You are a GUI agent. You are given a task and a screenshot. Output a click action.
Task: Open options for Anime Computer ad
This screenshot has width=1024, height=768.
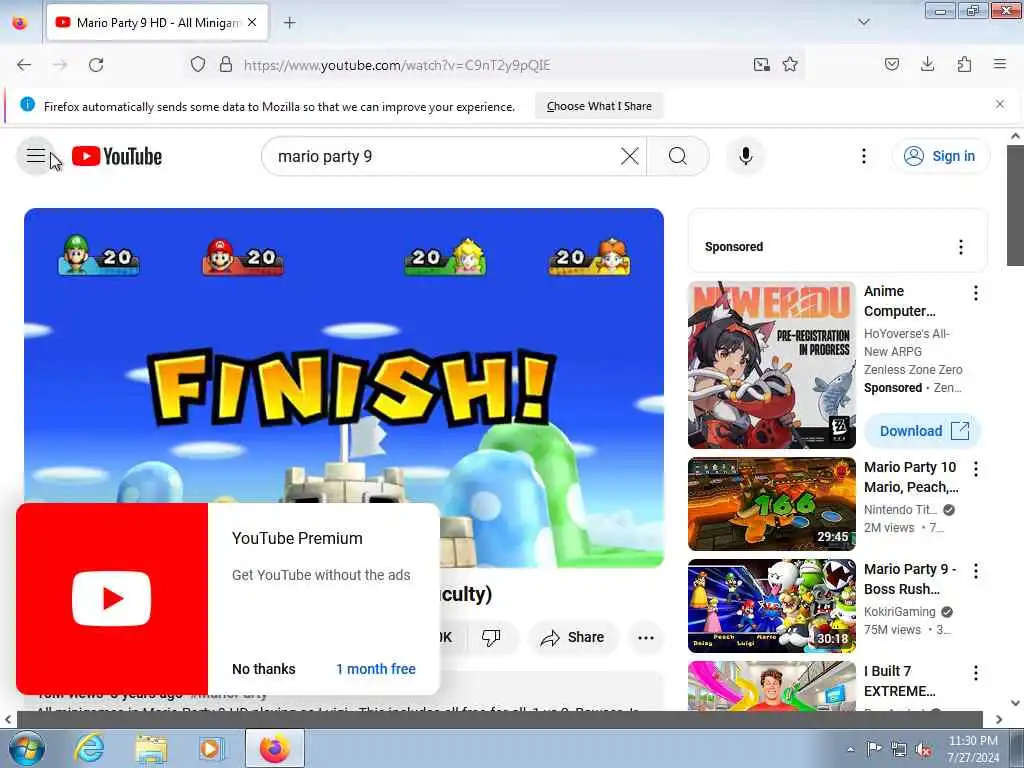pos(975,293)
